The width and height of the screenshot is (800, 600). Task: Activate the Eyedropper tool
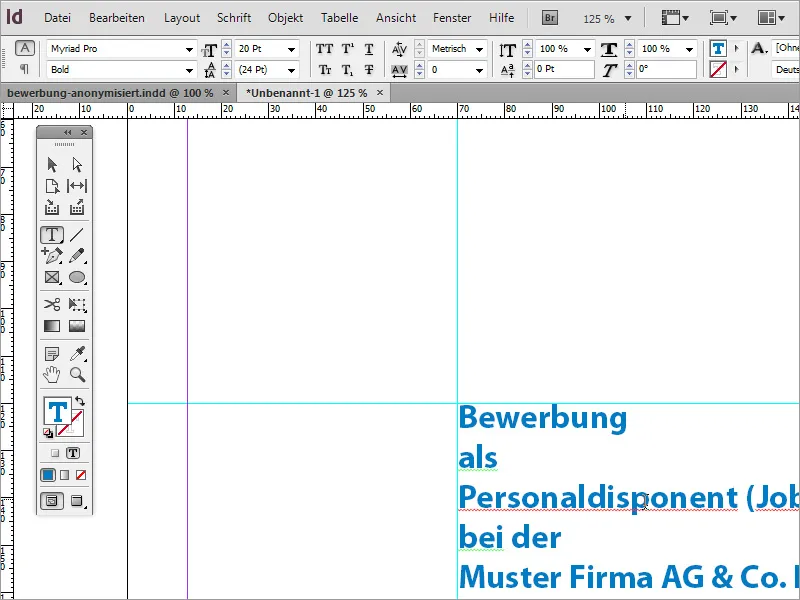(77, 354)
